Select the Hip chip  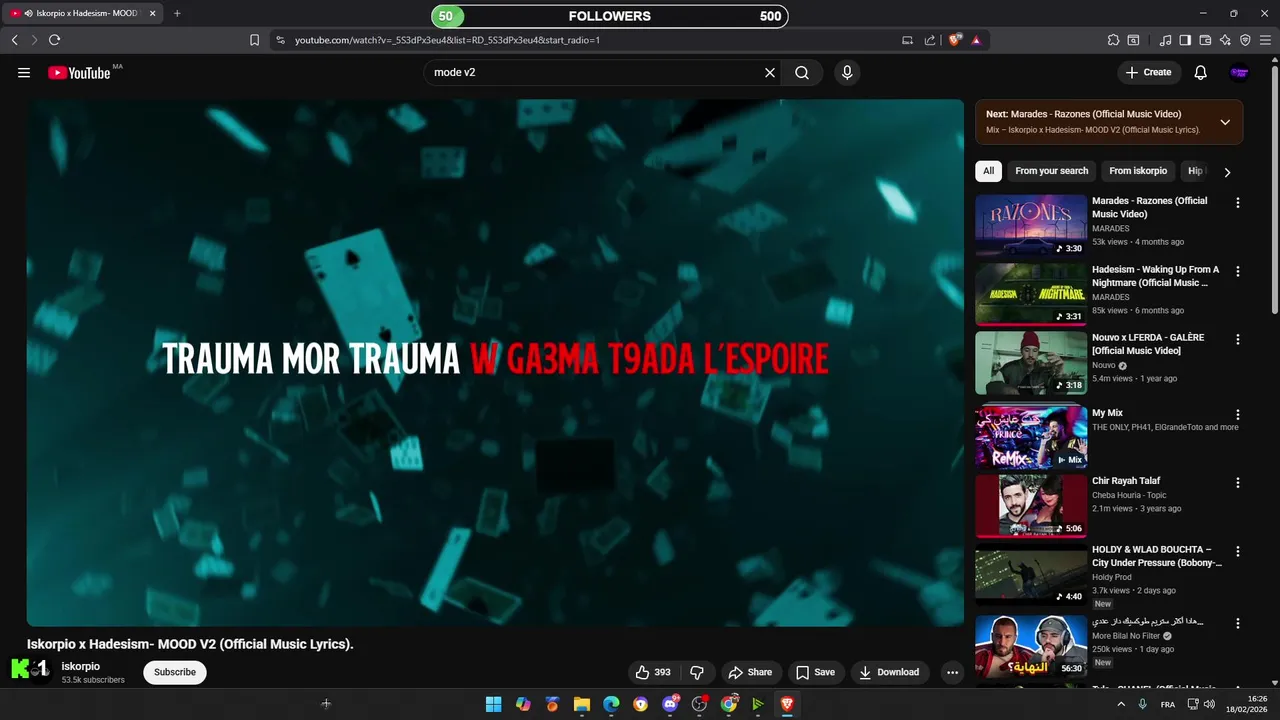tap(1195, 171)
